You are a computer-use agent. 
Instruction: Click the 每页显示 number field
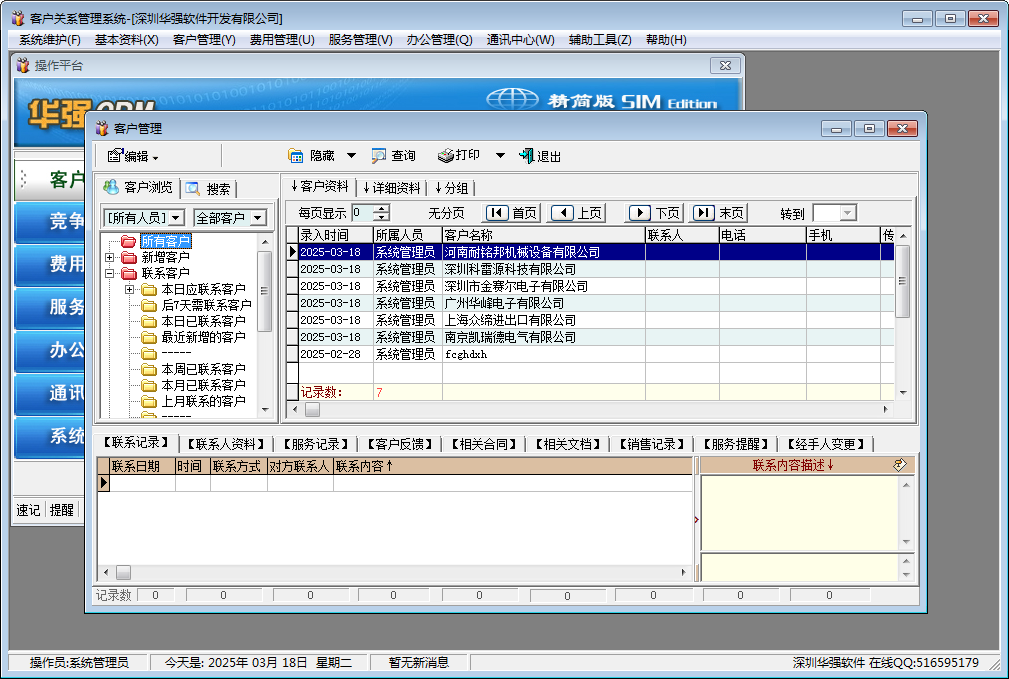pos(362,213)
